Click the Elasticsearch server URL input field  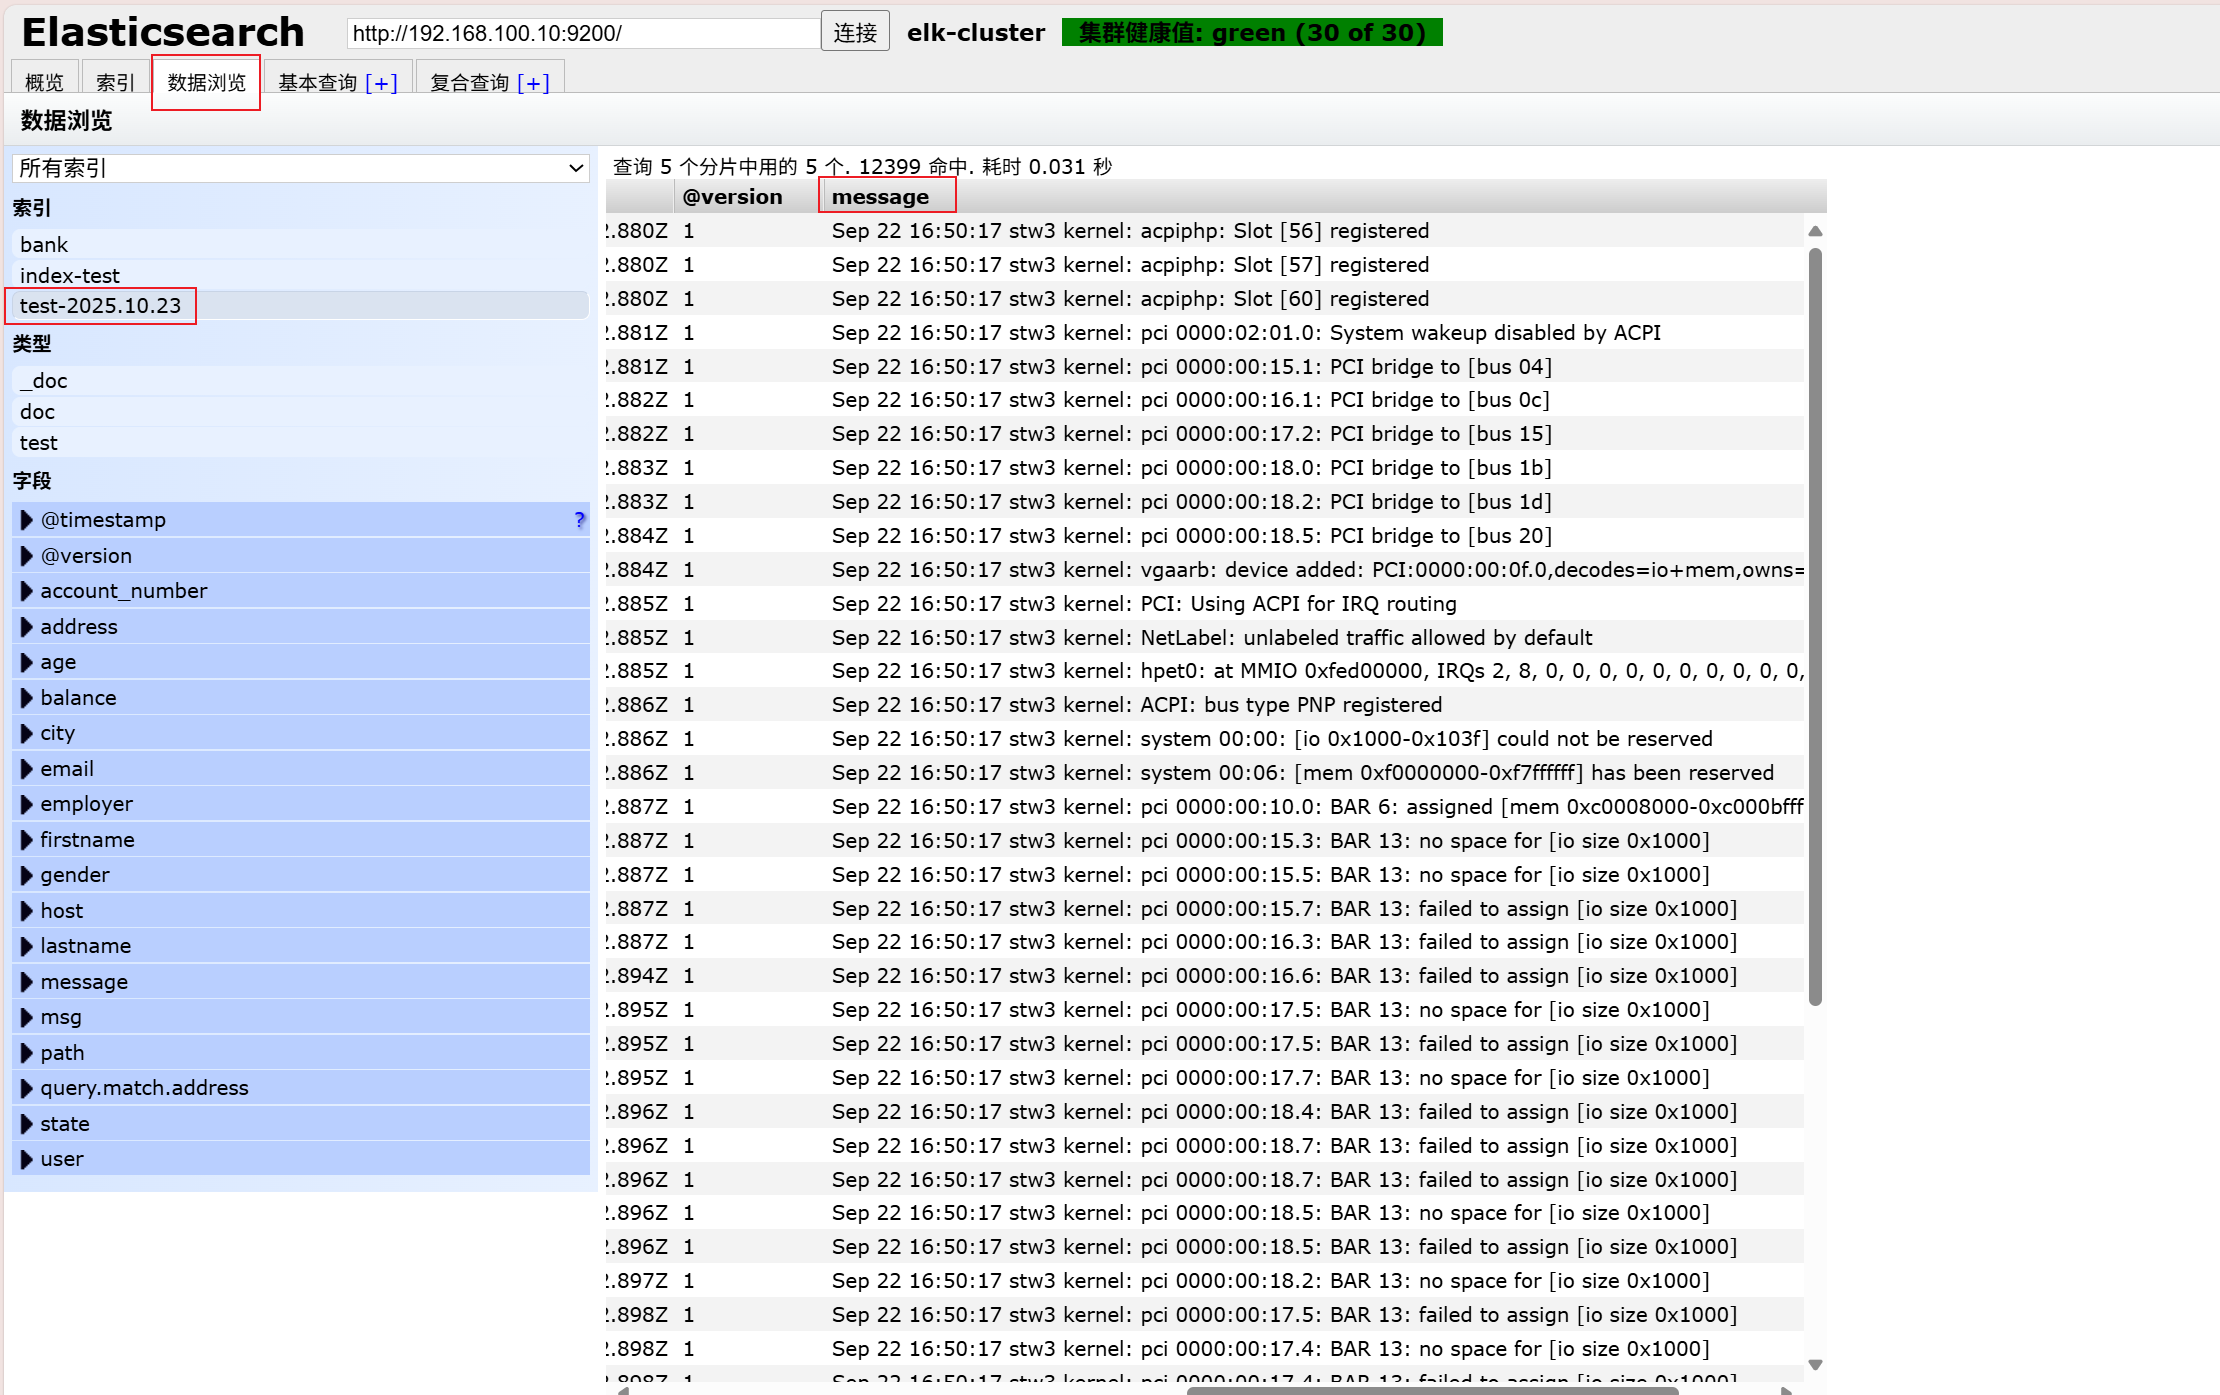tap(582, 33)
